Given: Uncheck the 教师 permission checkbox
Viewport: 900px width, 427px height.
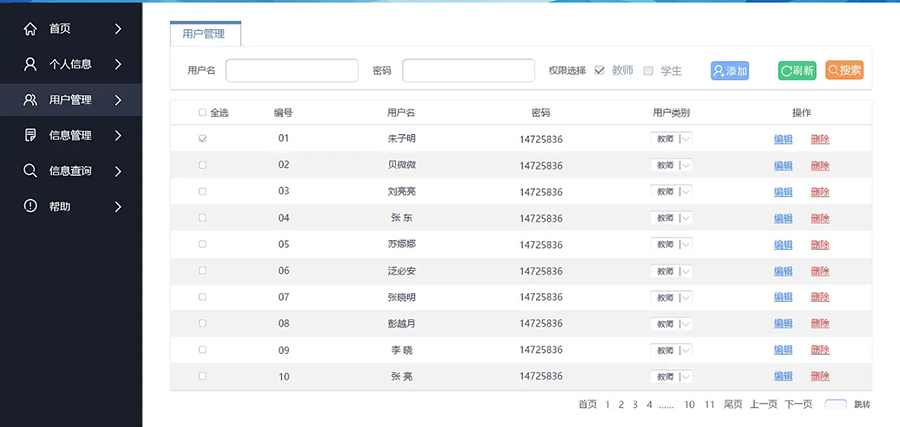Looking at the screenshot, I should [600, 71].
